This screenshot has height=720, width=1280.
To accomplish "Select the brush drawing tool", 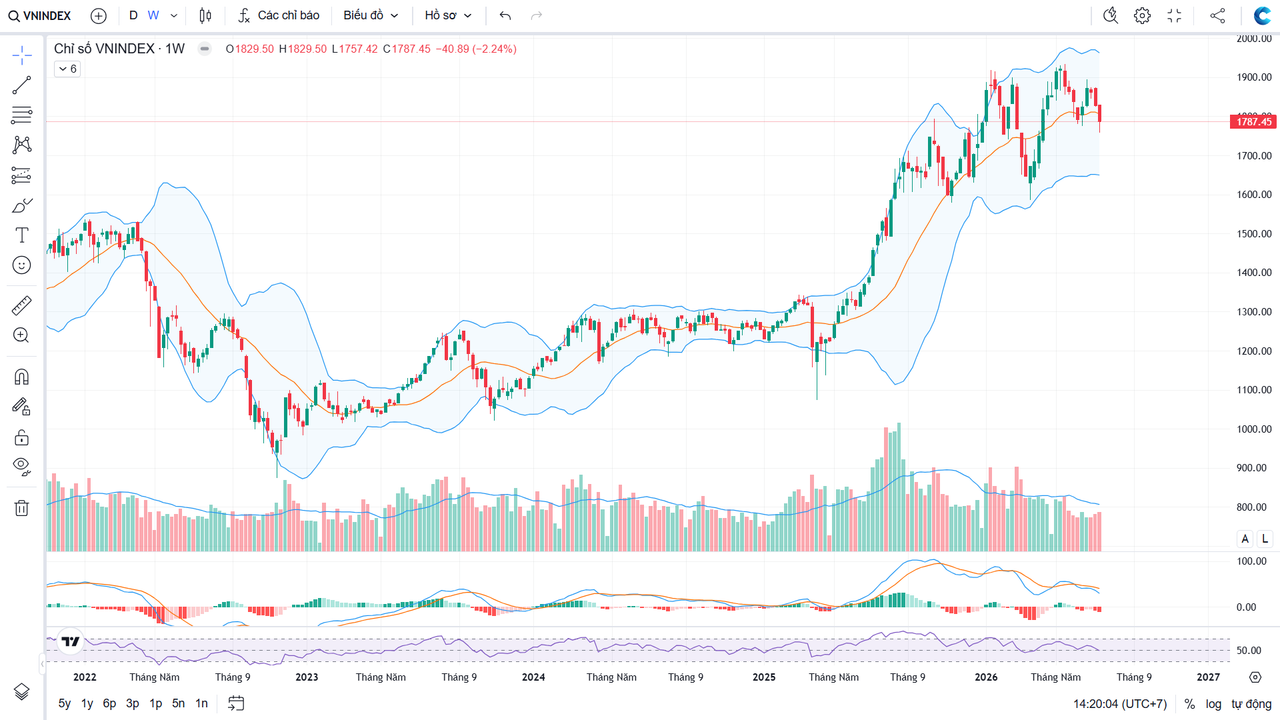I will click(21, 205).
